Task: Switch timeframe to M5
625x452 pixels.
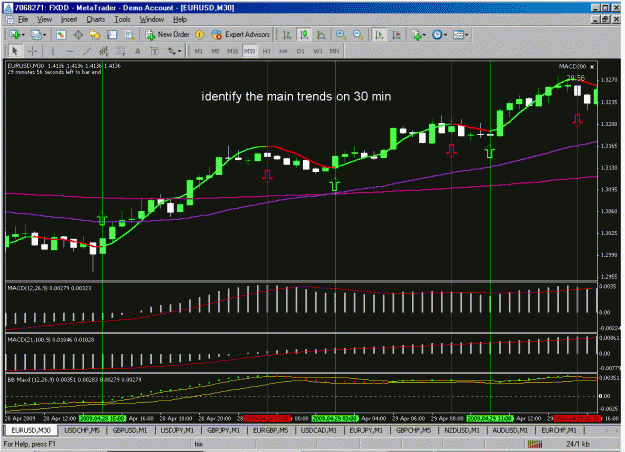Action: pyautogui.click(x=215, y=51)
